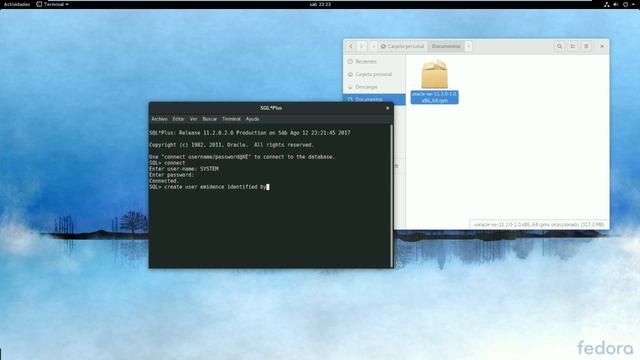Close the Files window
The image size is (640, 360).
coord(602,46)
